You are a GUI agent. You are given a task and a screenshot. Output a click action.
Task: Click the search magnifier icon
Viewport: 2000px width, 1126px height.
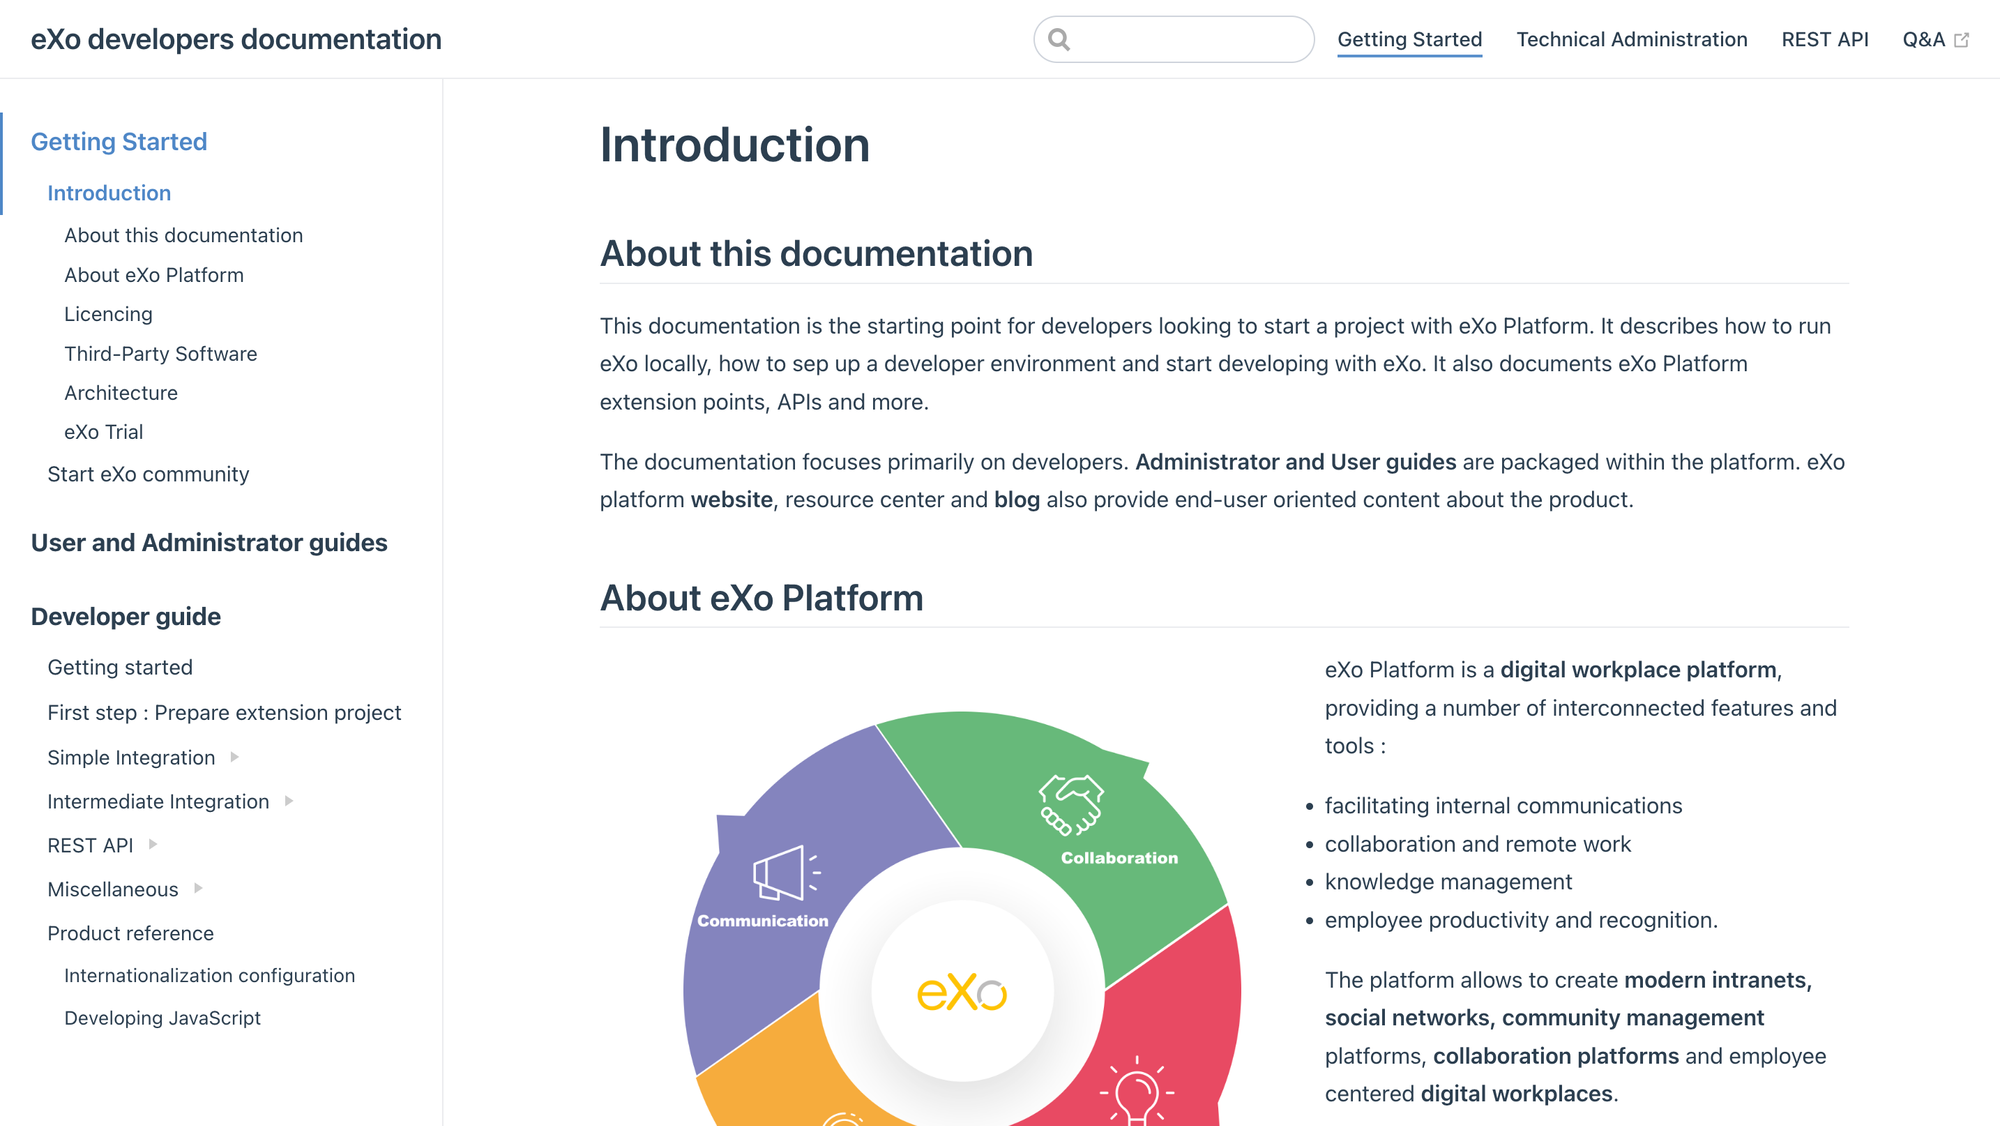pos(1059,40)
